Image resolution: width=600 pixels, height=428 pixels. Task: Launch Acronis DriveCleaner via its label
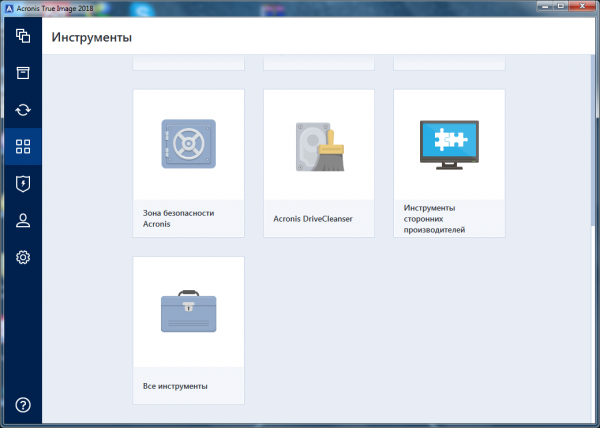[x=313, y=218]
